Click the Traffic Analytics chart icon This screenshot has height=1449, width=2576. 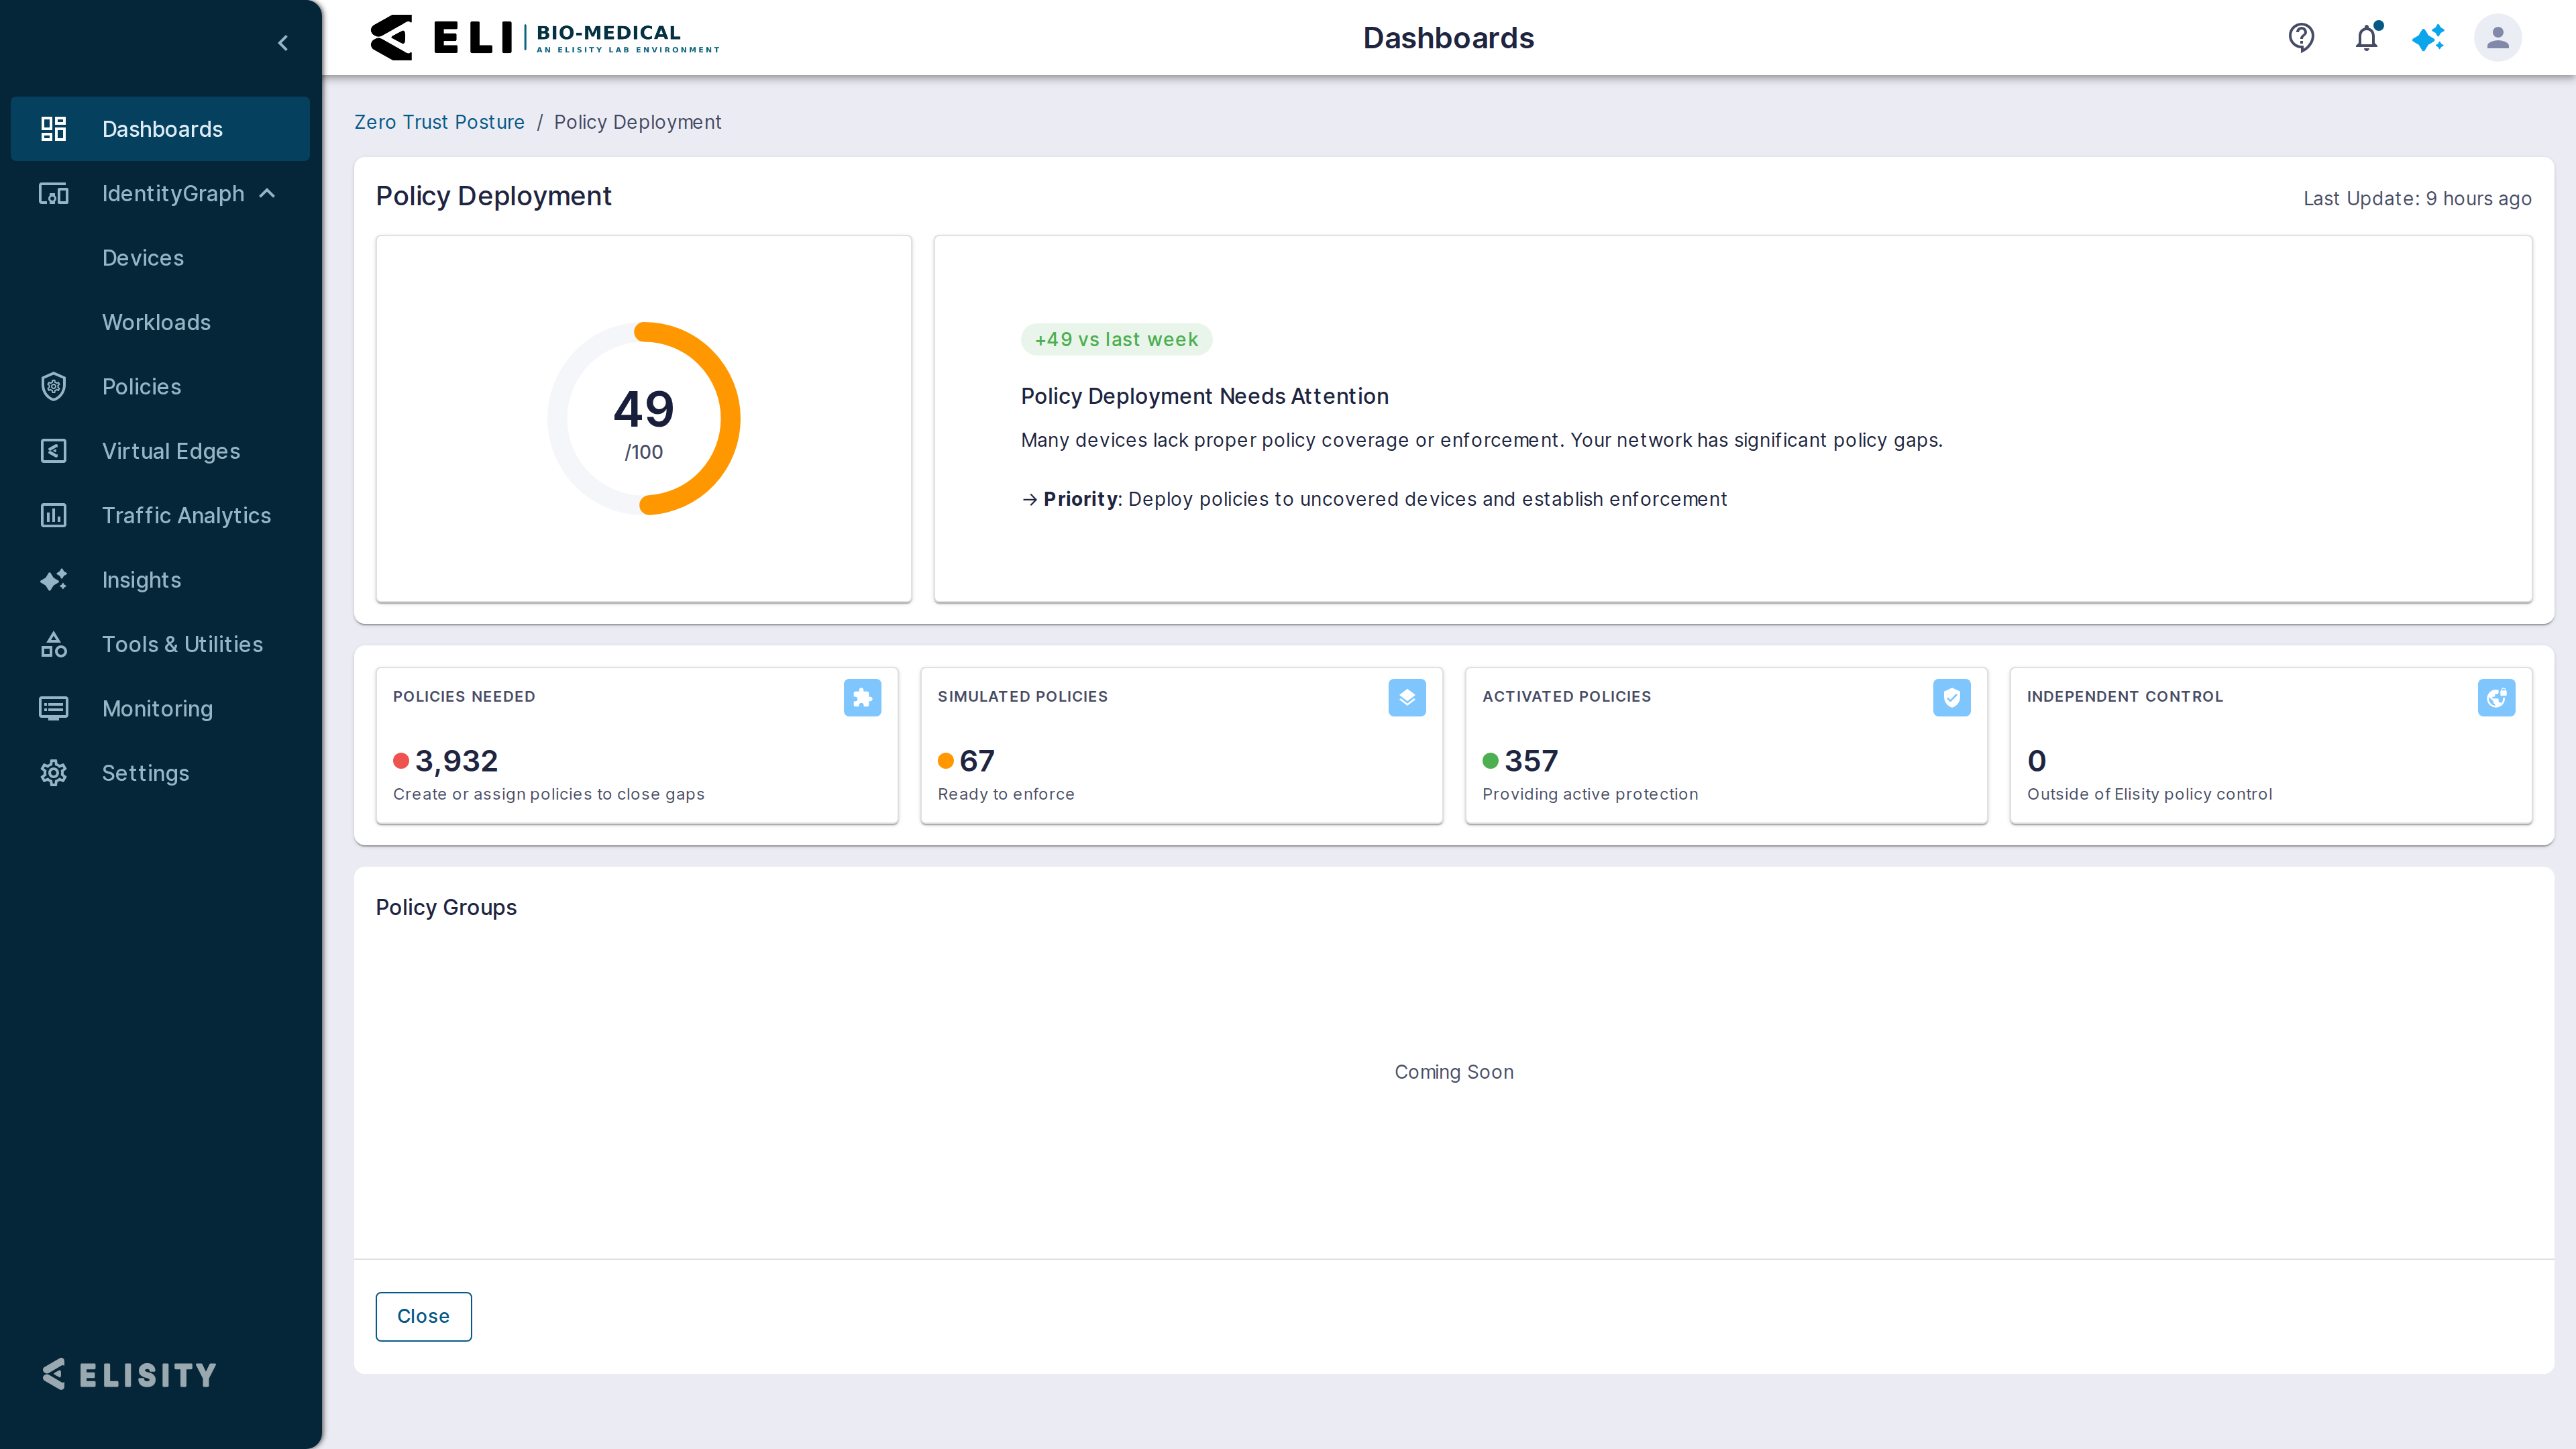click(x=53, y=515)
